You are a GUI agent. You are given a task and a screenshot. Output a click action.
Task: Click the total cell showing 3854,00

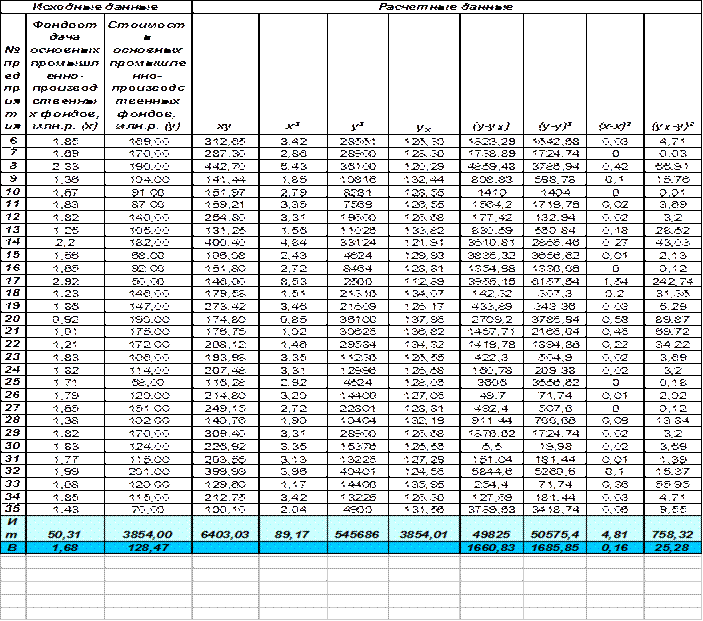click(148, 529)
